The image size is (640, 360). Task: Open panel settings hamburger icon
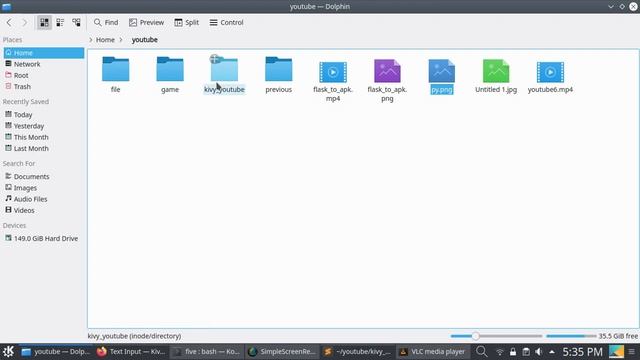click(632, 352)
